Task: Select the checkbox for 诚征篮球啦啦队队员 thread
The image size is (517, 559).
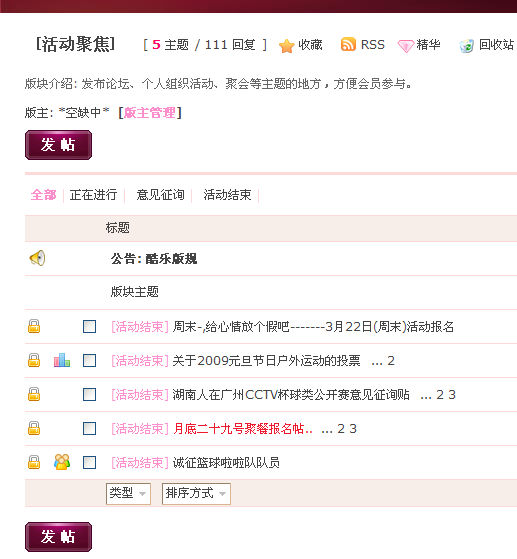Action: (x=89, y=462)
